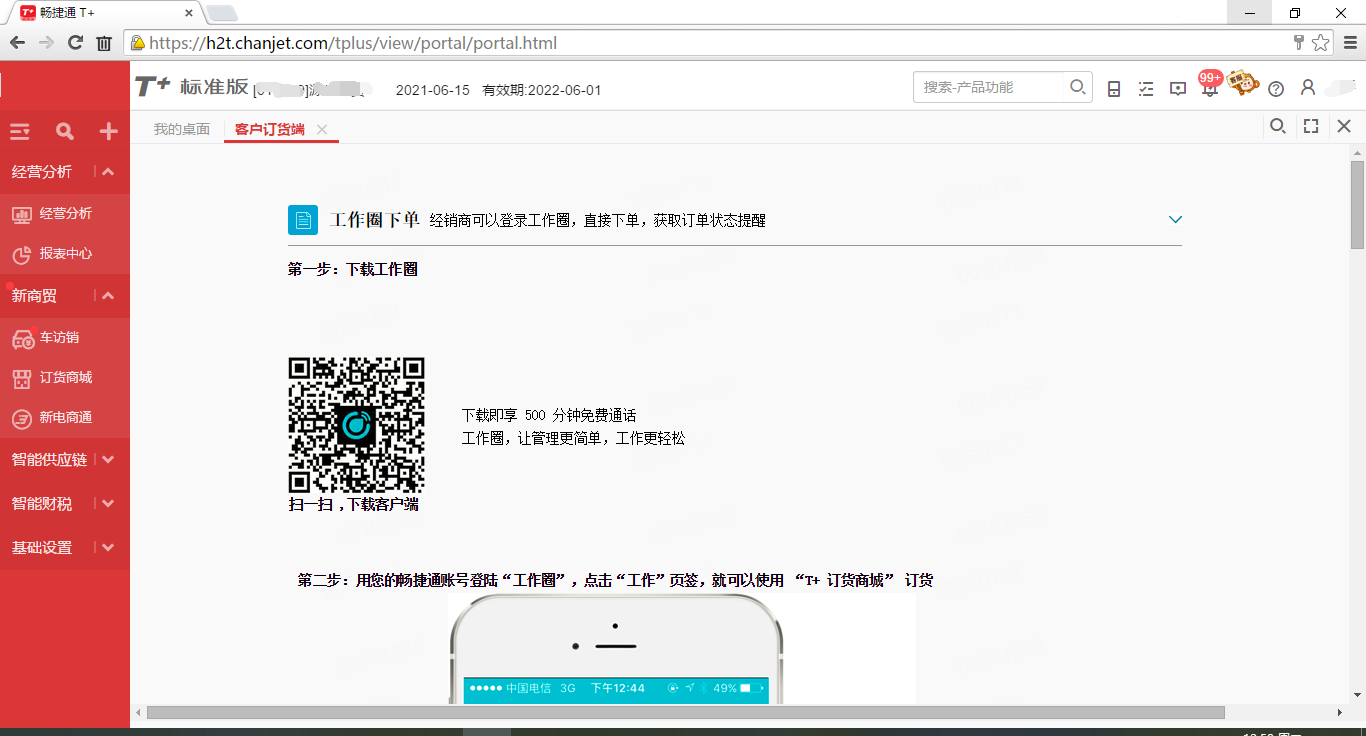Image resolution: width=1366 pixels, height=736 pixels.
Task: Select the 客户订货端 tab
Action: tap(270, 129)
